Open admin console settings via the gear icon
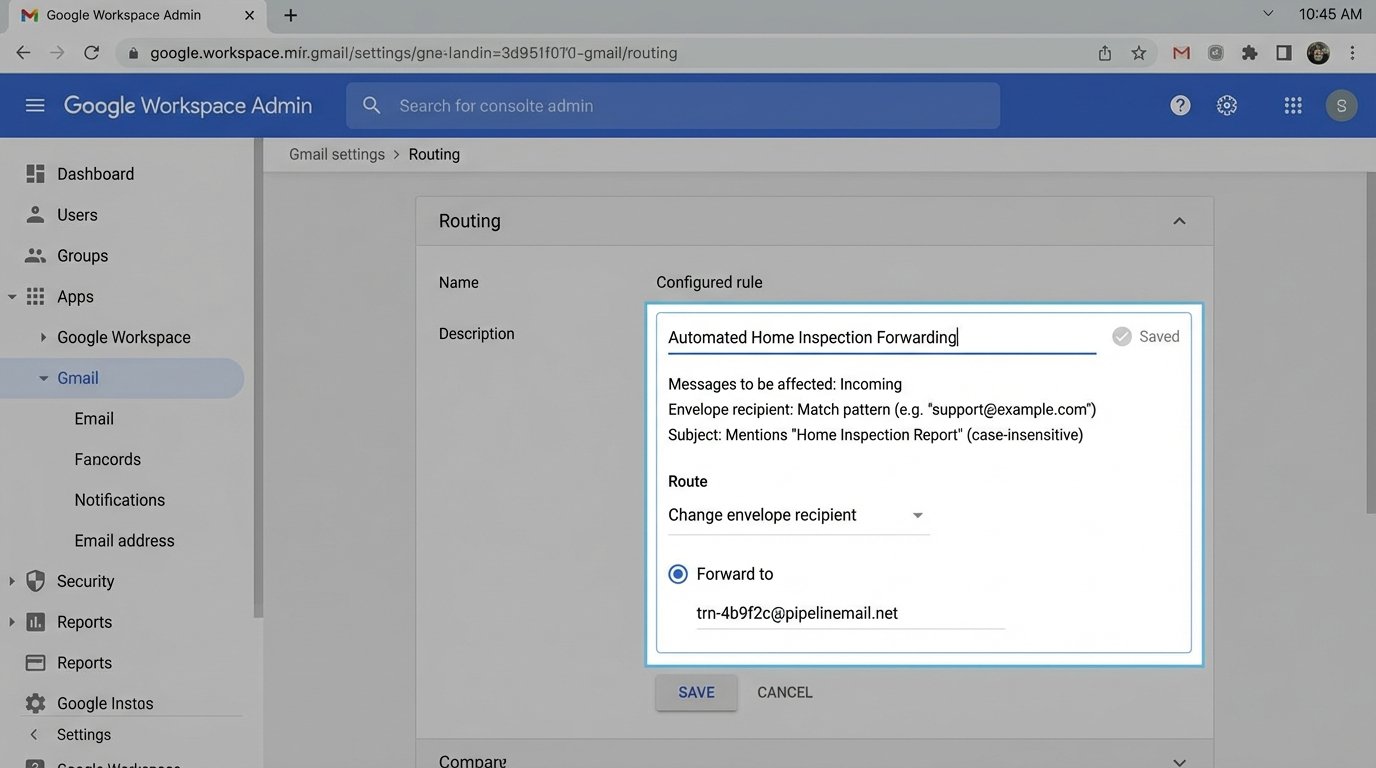This screenshot has height=768, width=1376. (x=1226, y=104)
